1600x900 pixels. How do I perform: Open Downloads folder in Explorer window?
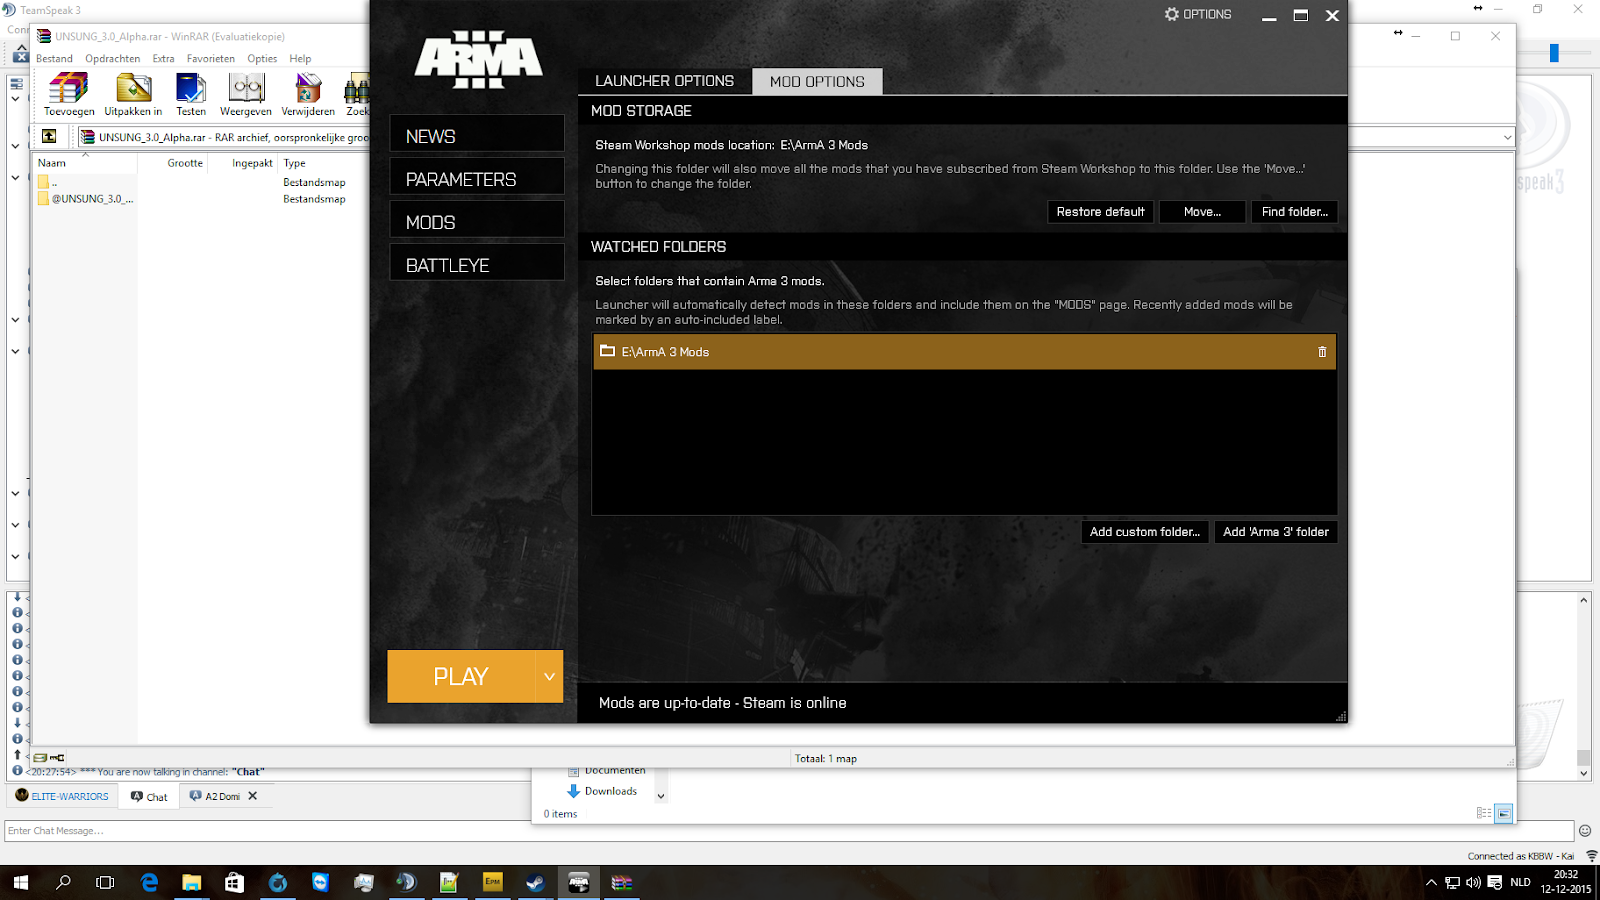point(602,791)
